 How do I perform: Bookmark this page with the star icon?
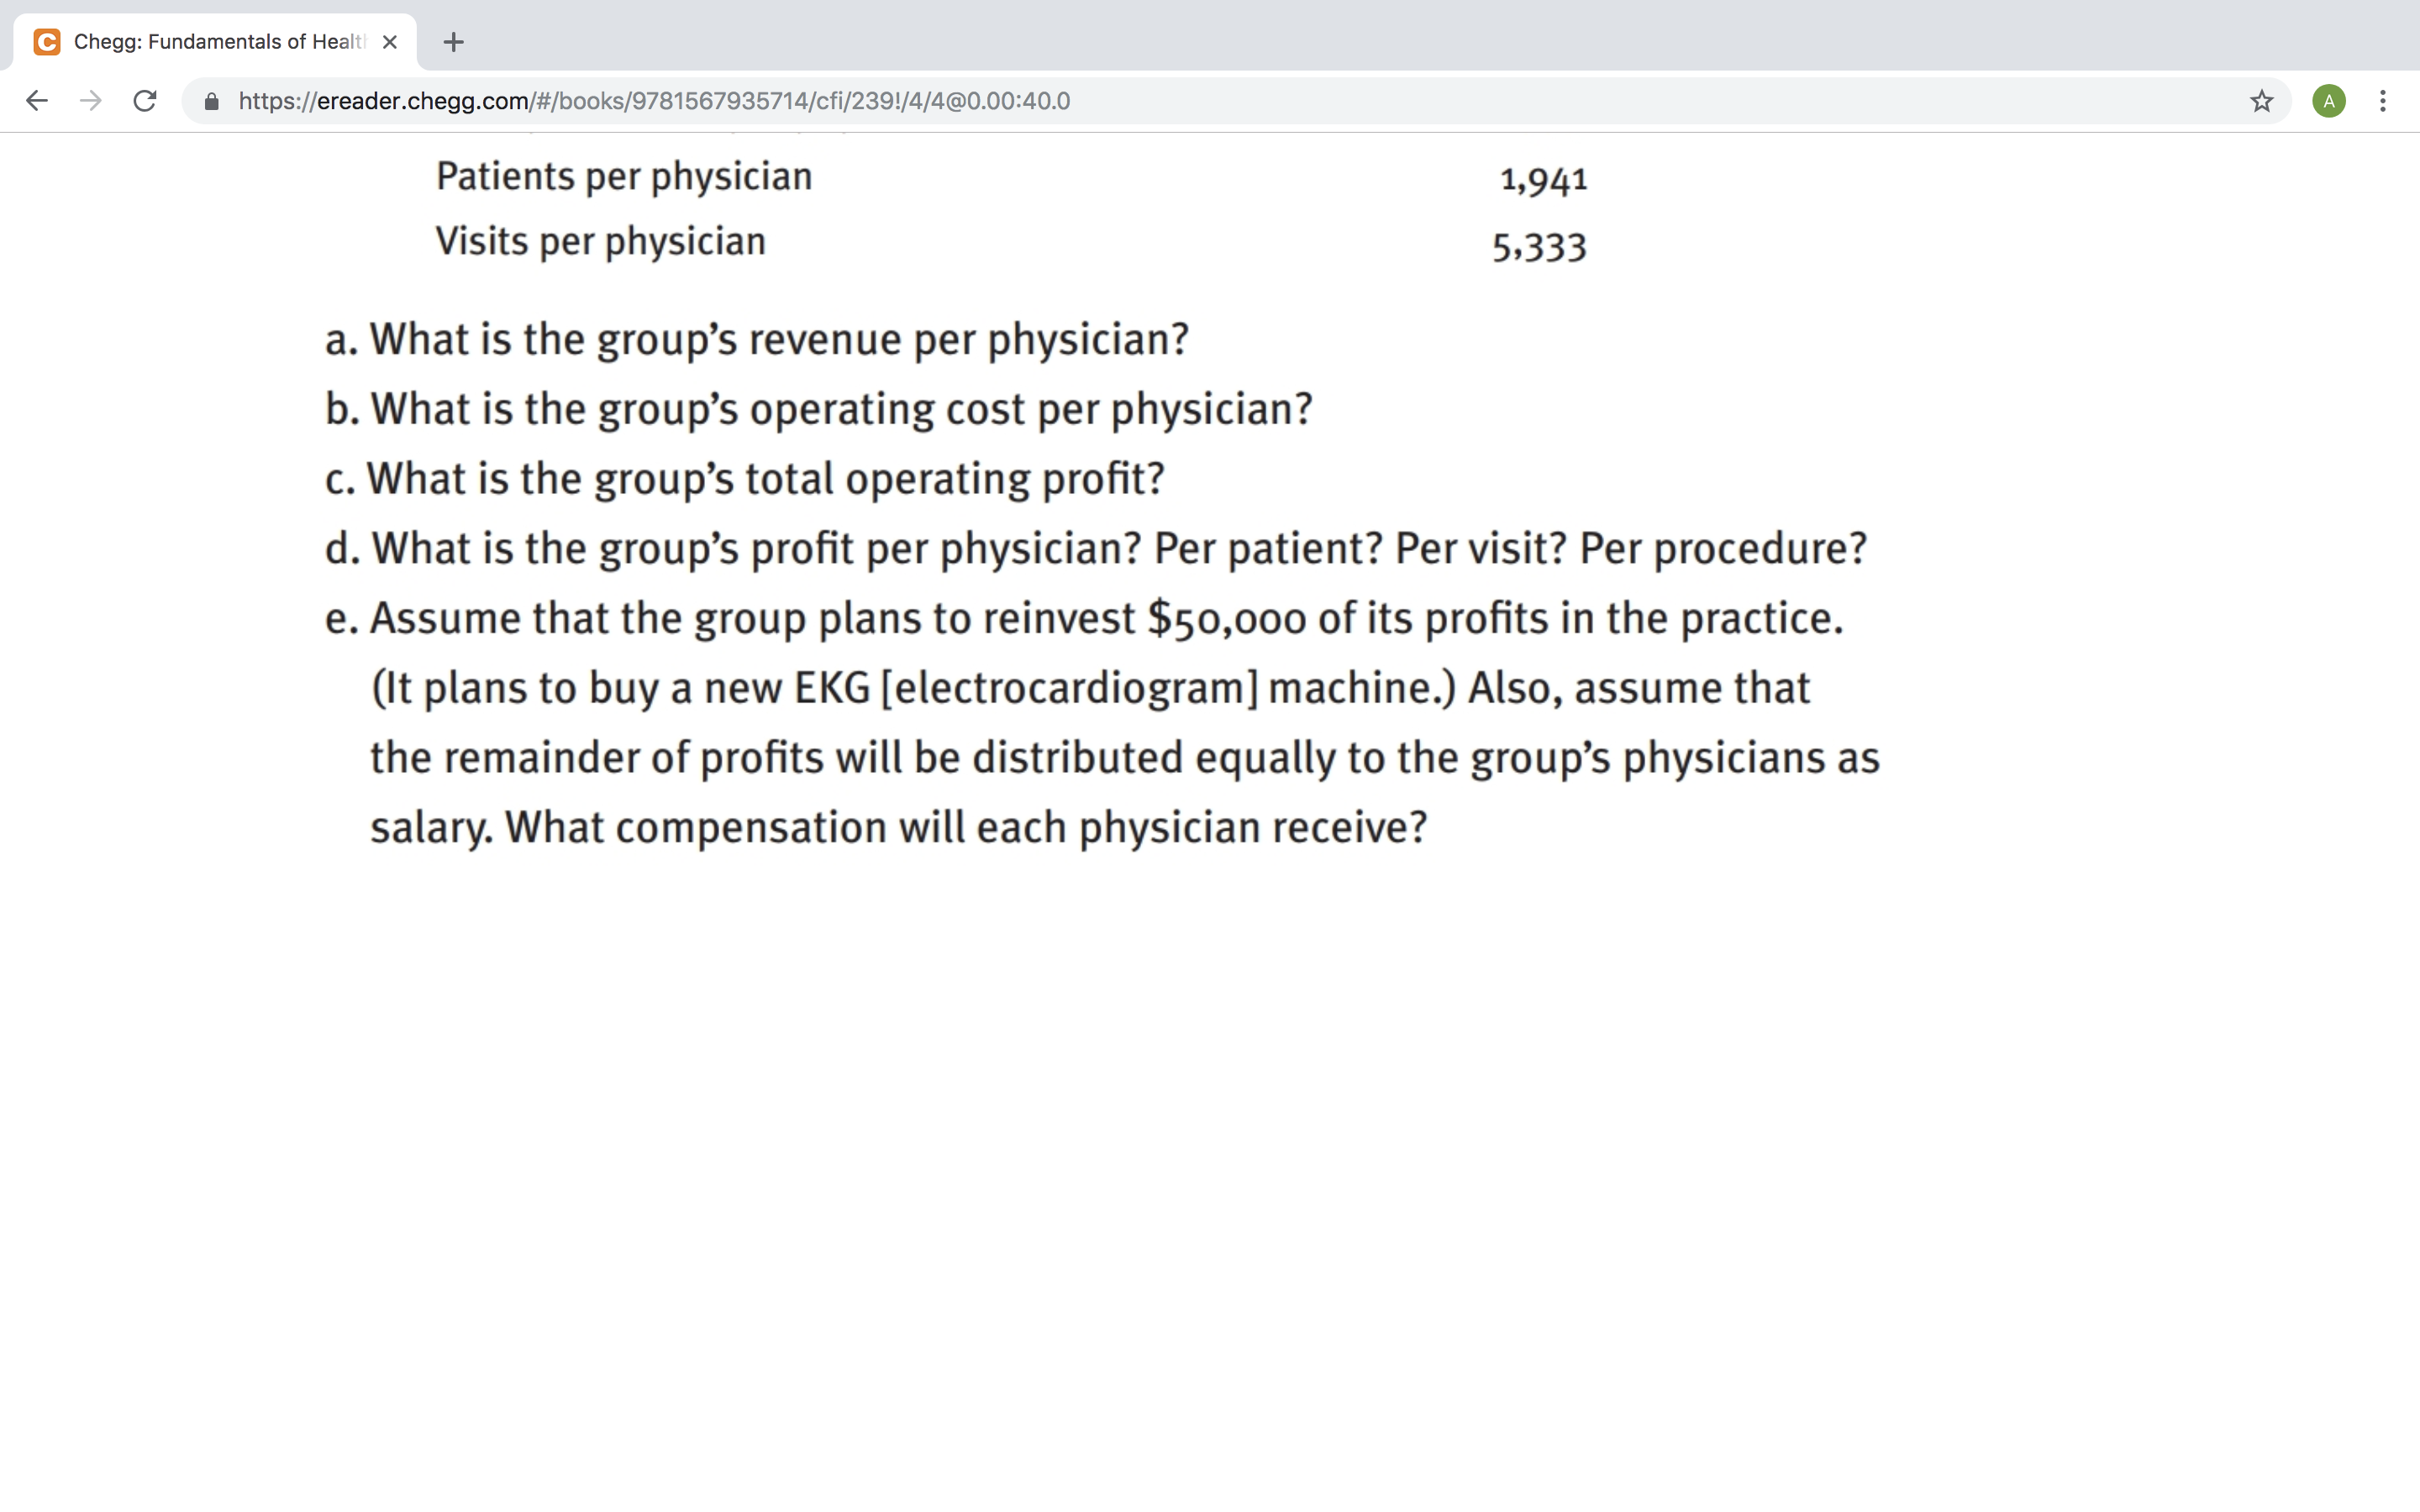pos(2261,101)
